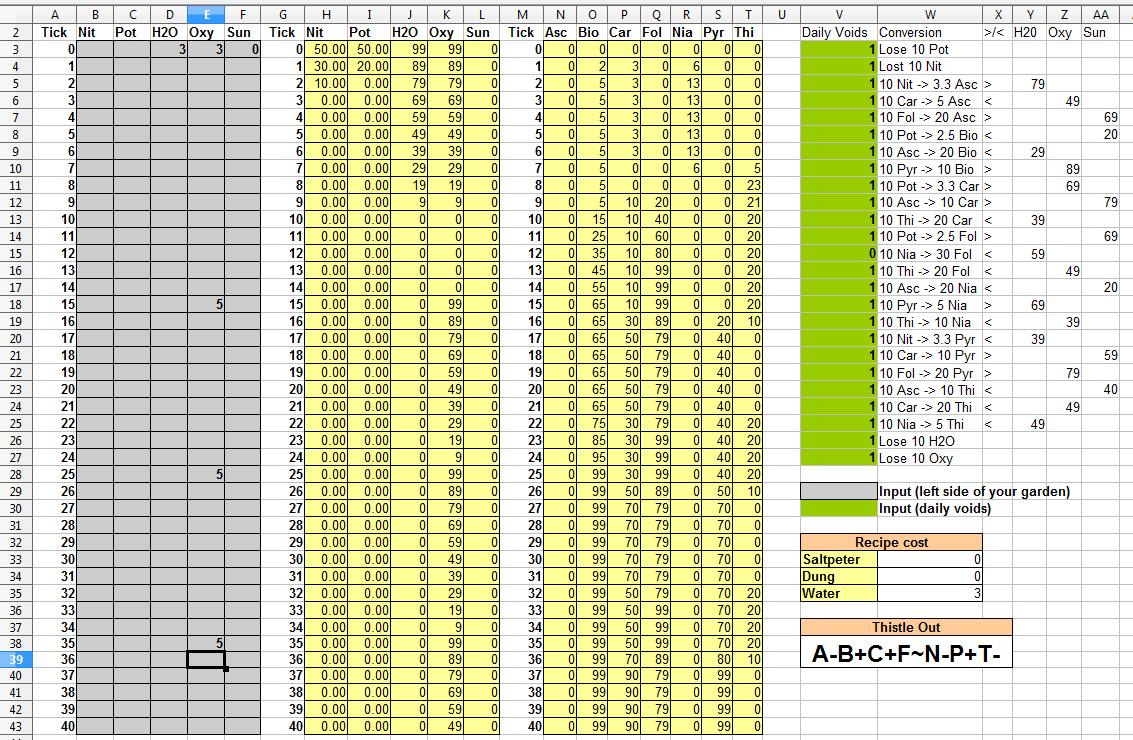The height and width of the screenshot is (740, 1133).
Task: Select the column W header
Action: 930,14
